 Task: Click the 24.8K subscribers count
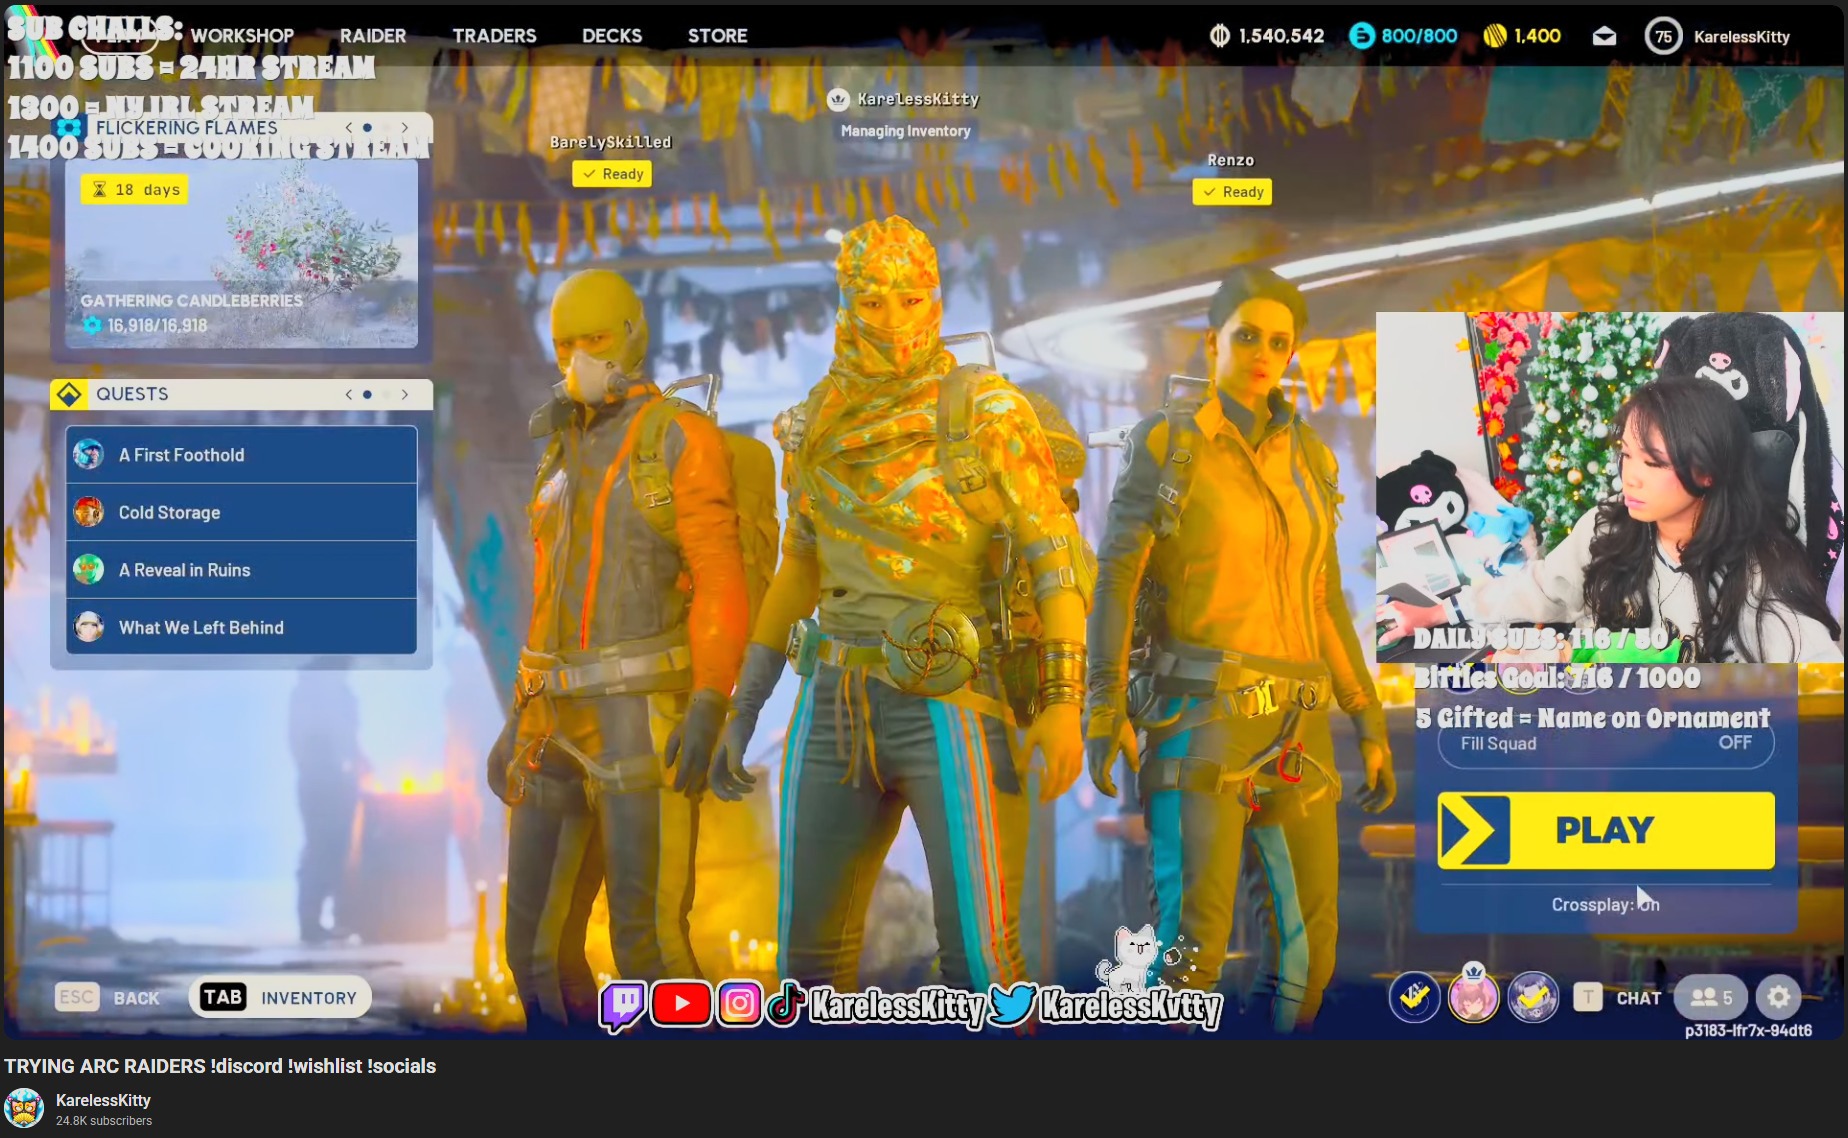point(104,1121)
